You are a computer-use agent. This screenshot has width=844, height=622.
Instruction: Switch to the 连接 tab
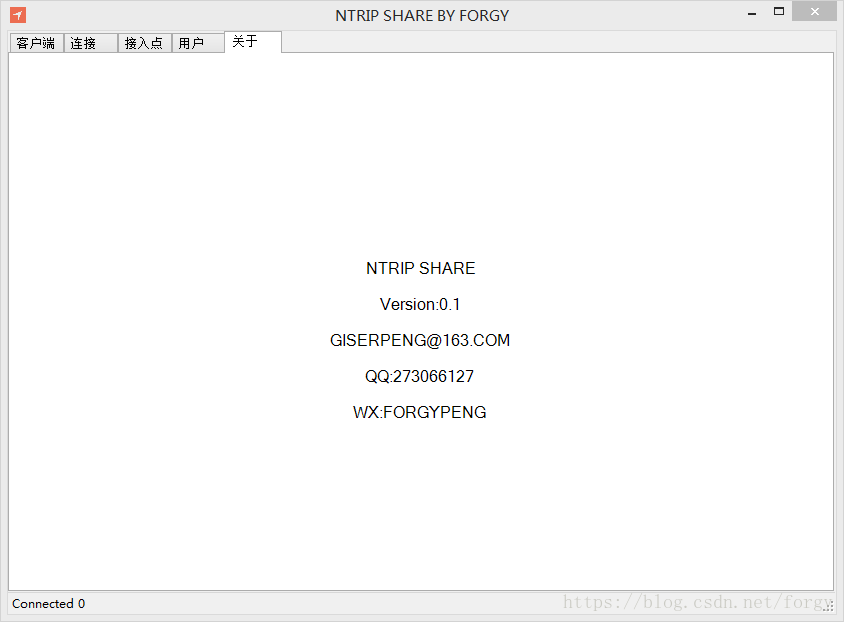click(x=90, y=43)
